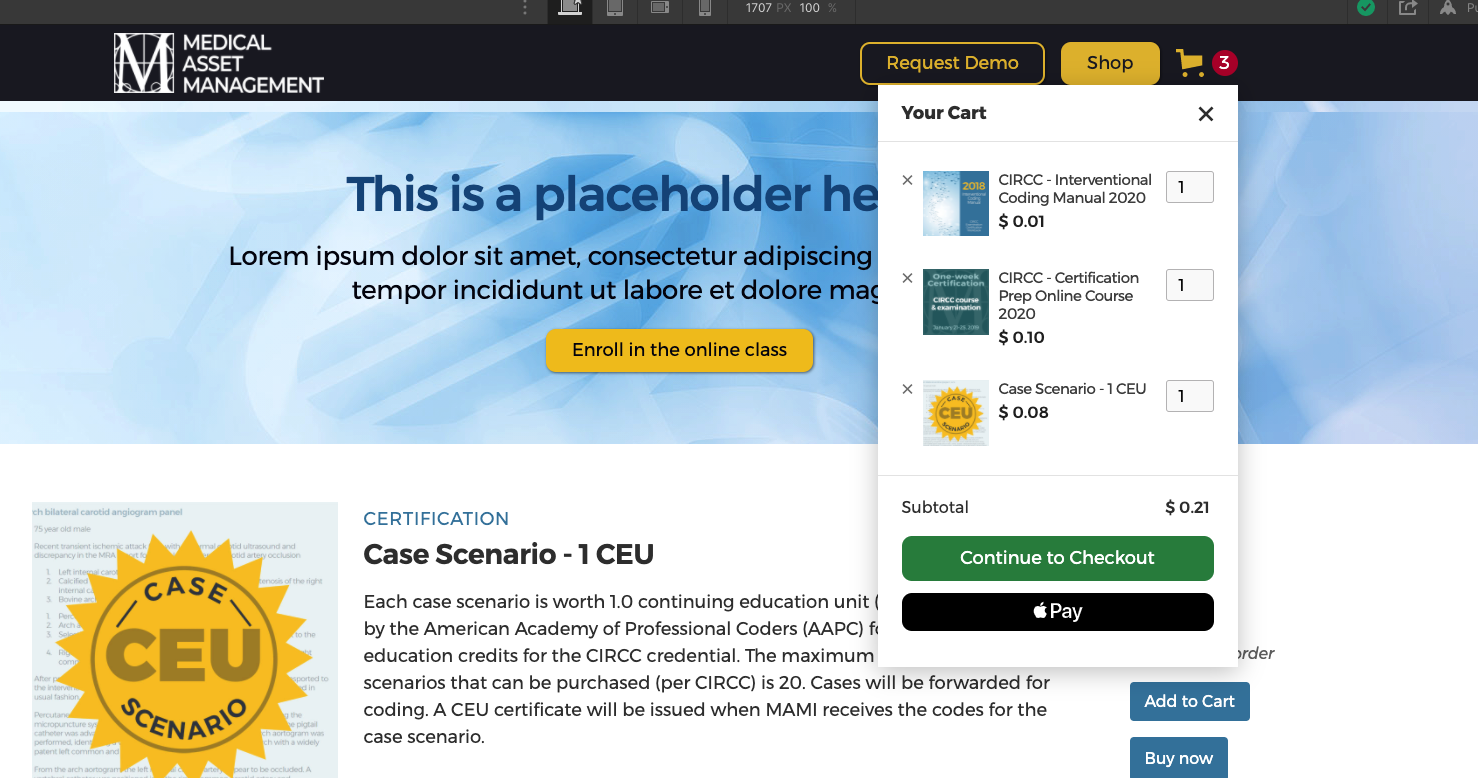This screenshot has width=1478, height=778.
Task: Click the 100 % zoom value
Action: tap(817, 8)
